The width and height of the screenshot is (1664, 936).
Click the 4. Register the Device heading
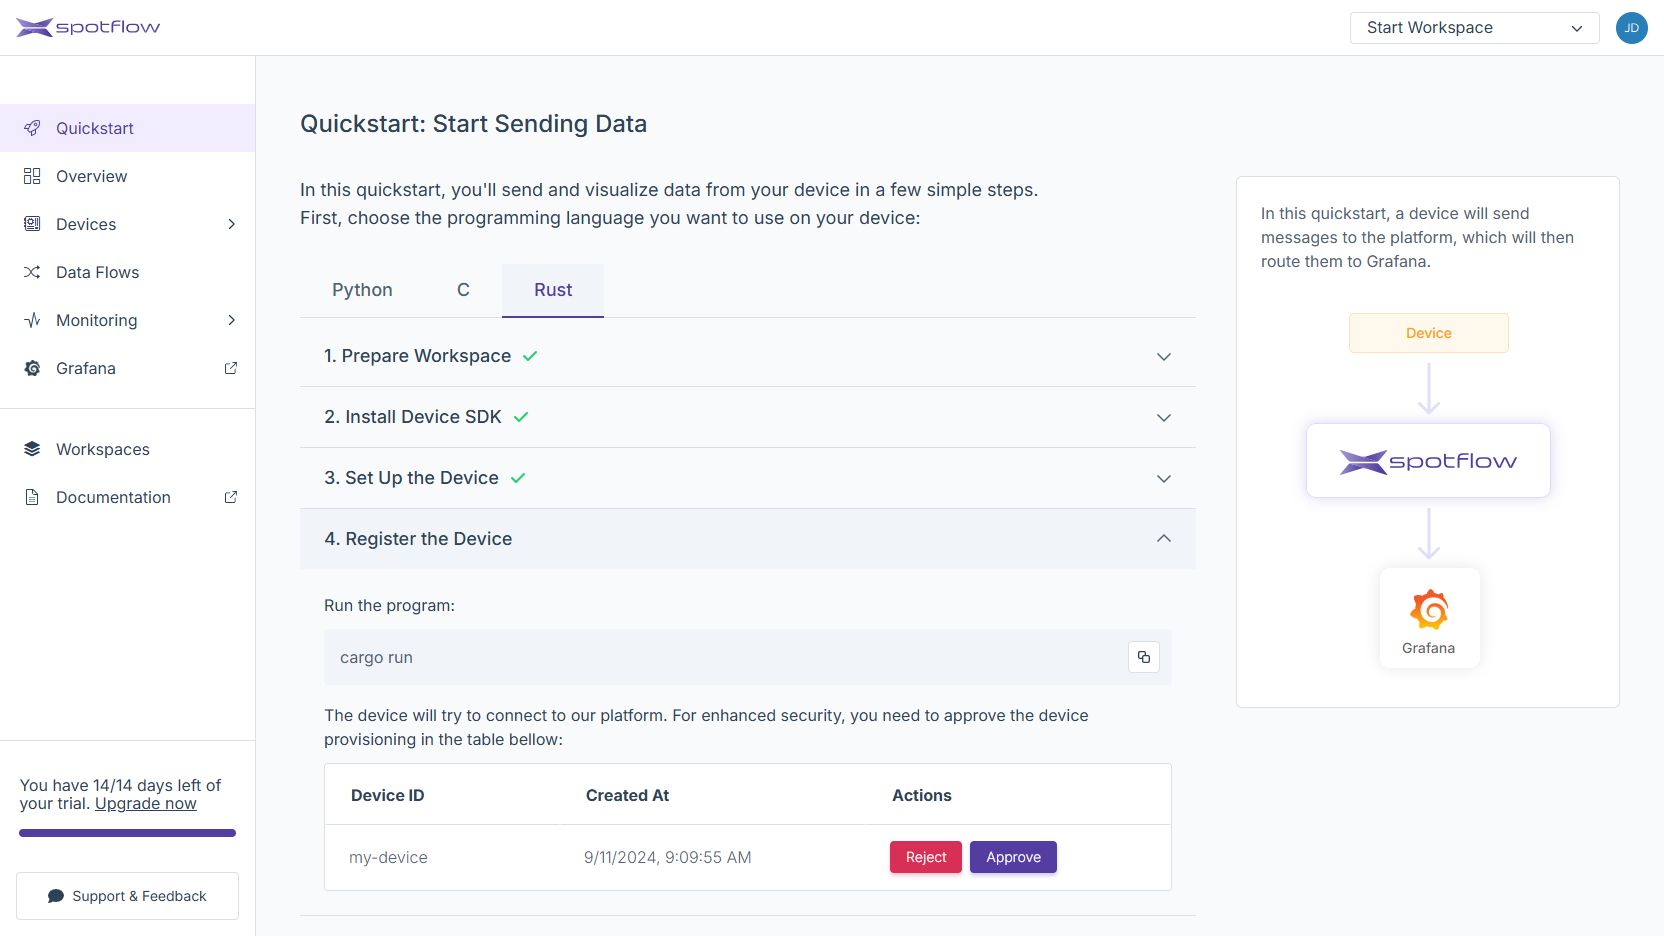[x=418, y=539]
